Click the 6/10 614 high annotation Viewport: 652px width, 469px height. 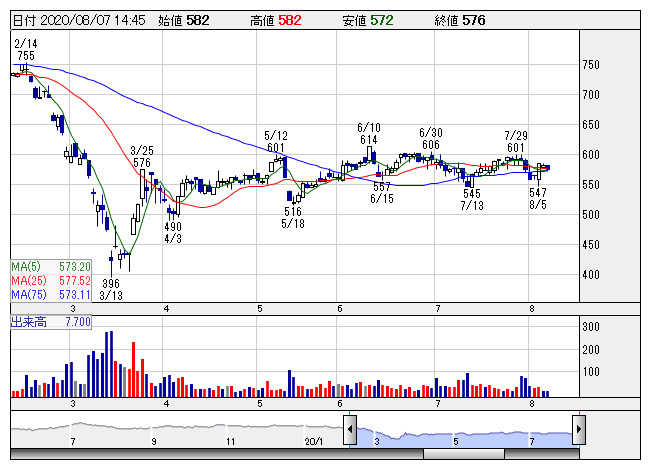pyautogui.click(x=369, y=133)
